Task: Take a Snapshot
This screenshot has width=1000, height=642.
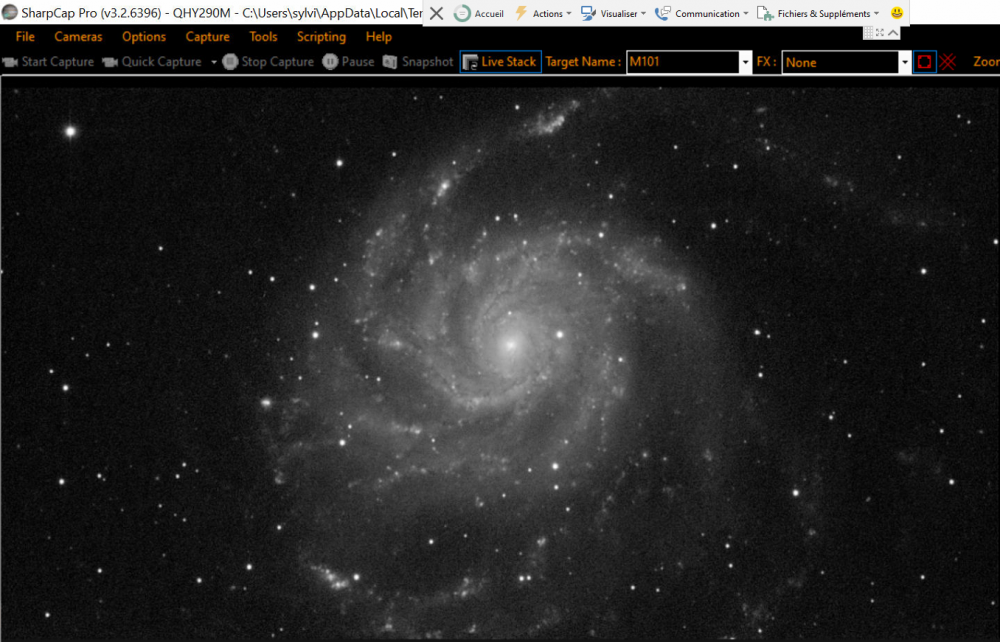Action: pos(418,62)
